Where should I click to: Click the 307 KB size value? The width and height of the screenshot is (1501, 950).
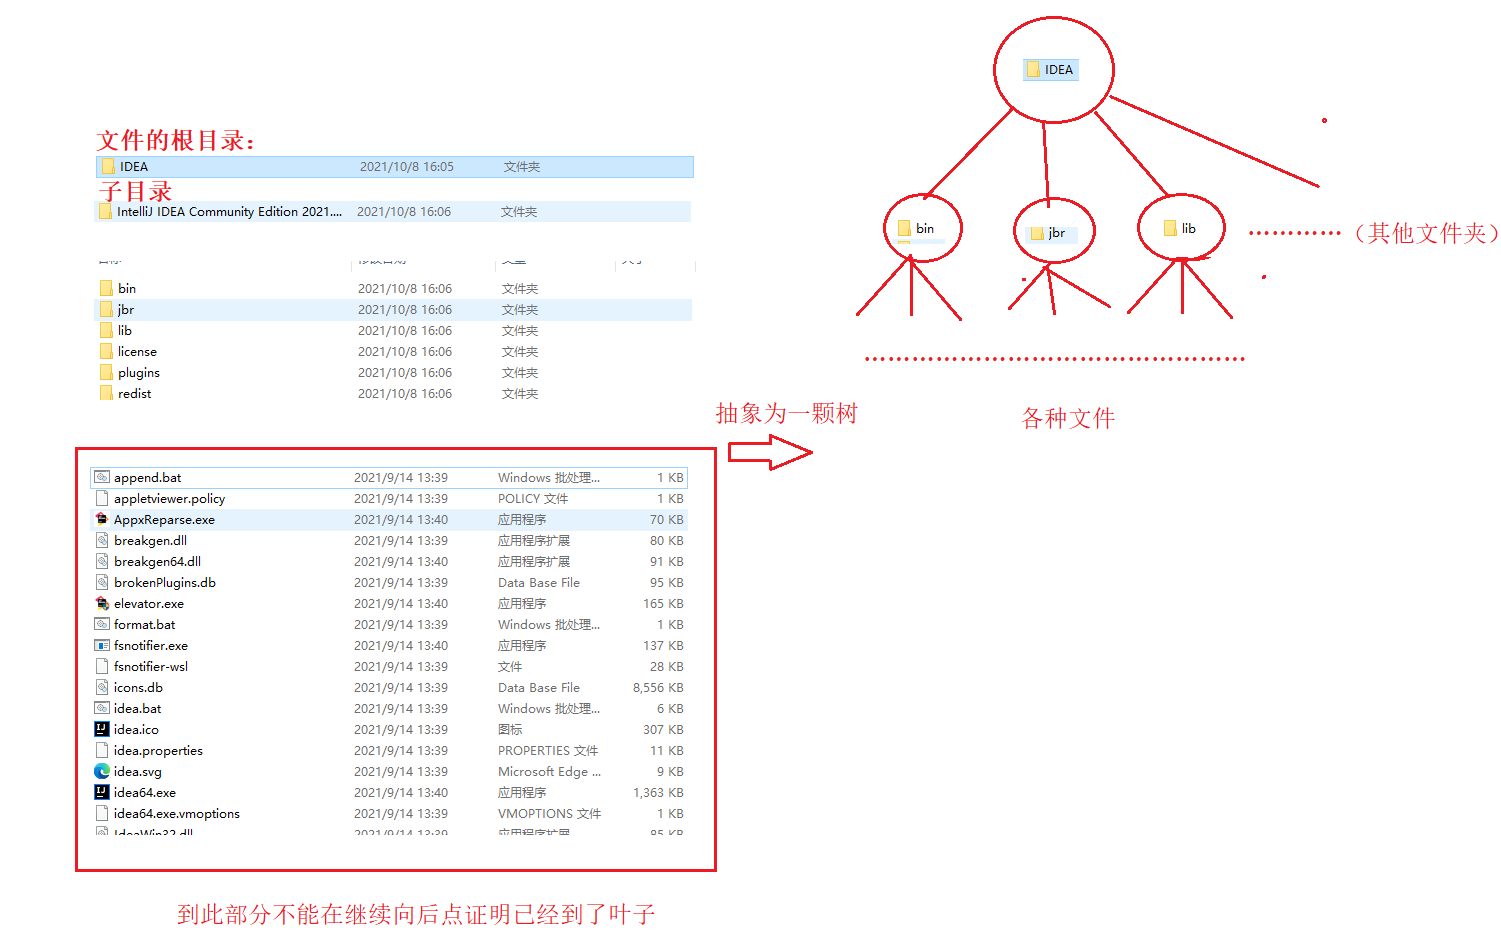click(x=663, y=730)
